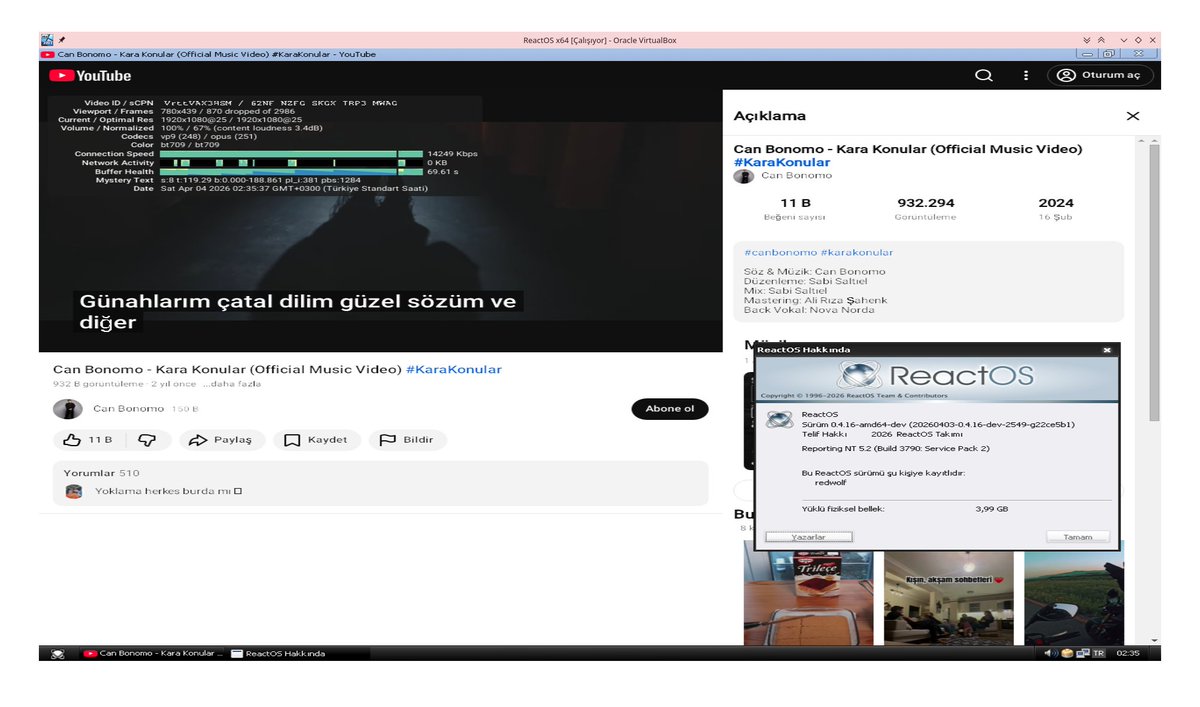1200x707 pixels.
Task: Share the video via Paylaş
Action: [222, 440]
